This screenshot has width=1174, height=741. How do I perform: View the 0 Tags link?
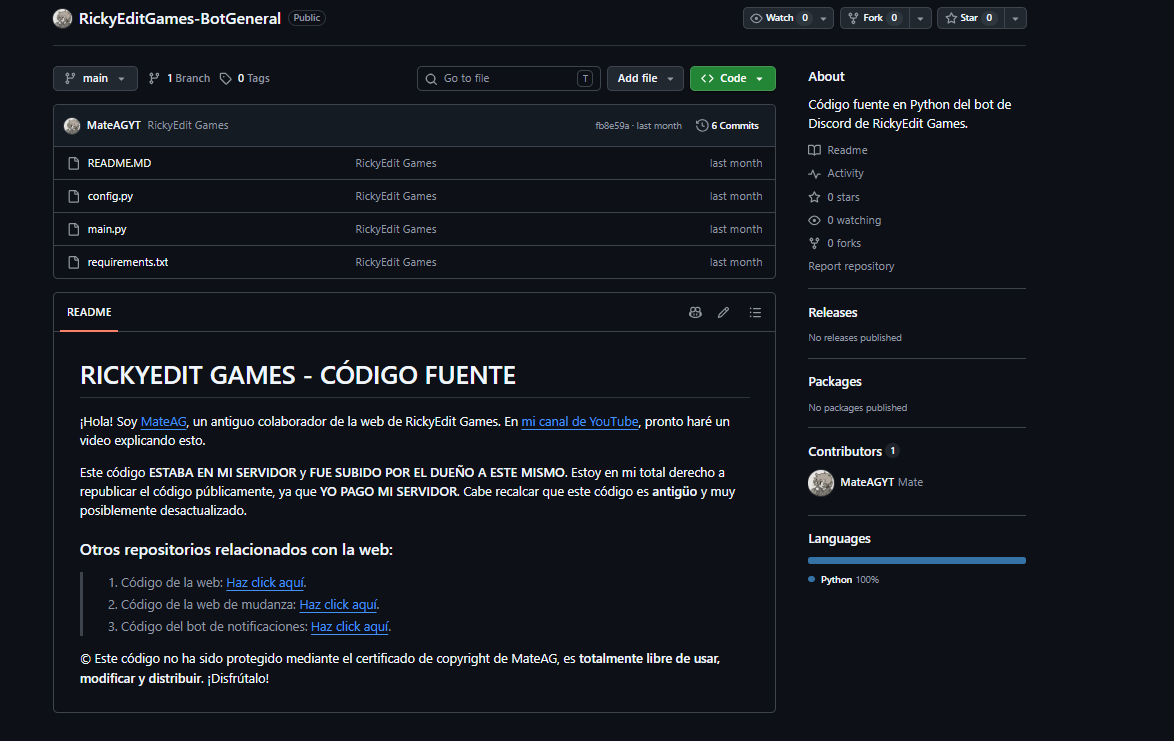click(x=245, y=79)
